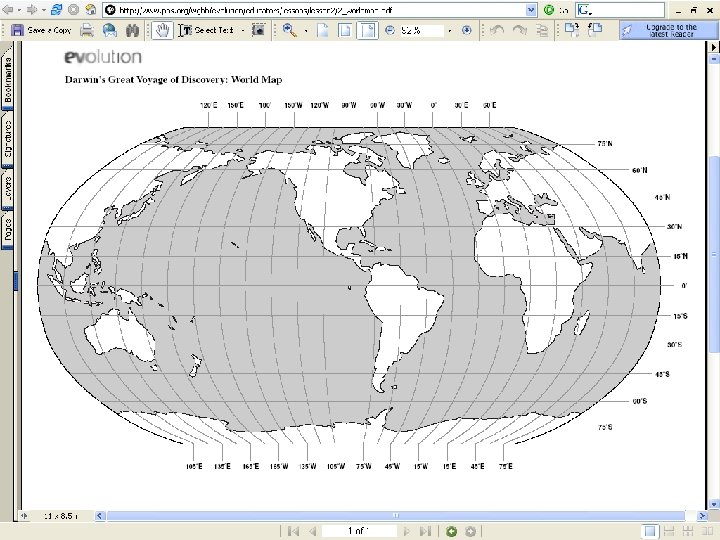Click scroll left arrow on horizontal scrollbar

coord(100,516)
